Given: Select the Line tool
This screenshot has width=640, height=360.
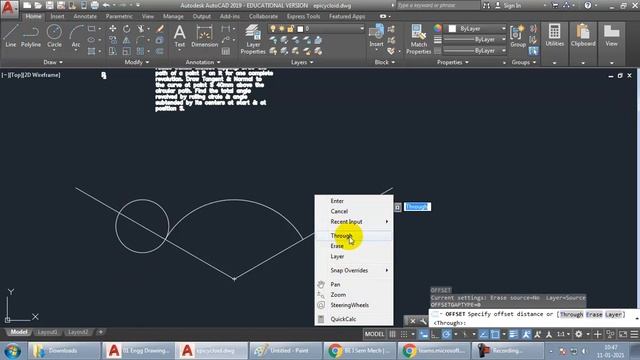Looking at the screenshot, I should tap(11, 36).
